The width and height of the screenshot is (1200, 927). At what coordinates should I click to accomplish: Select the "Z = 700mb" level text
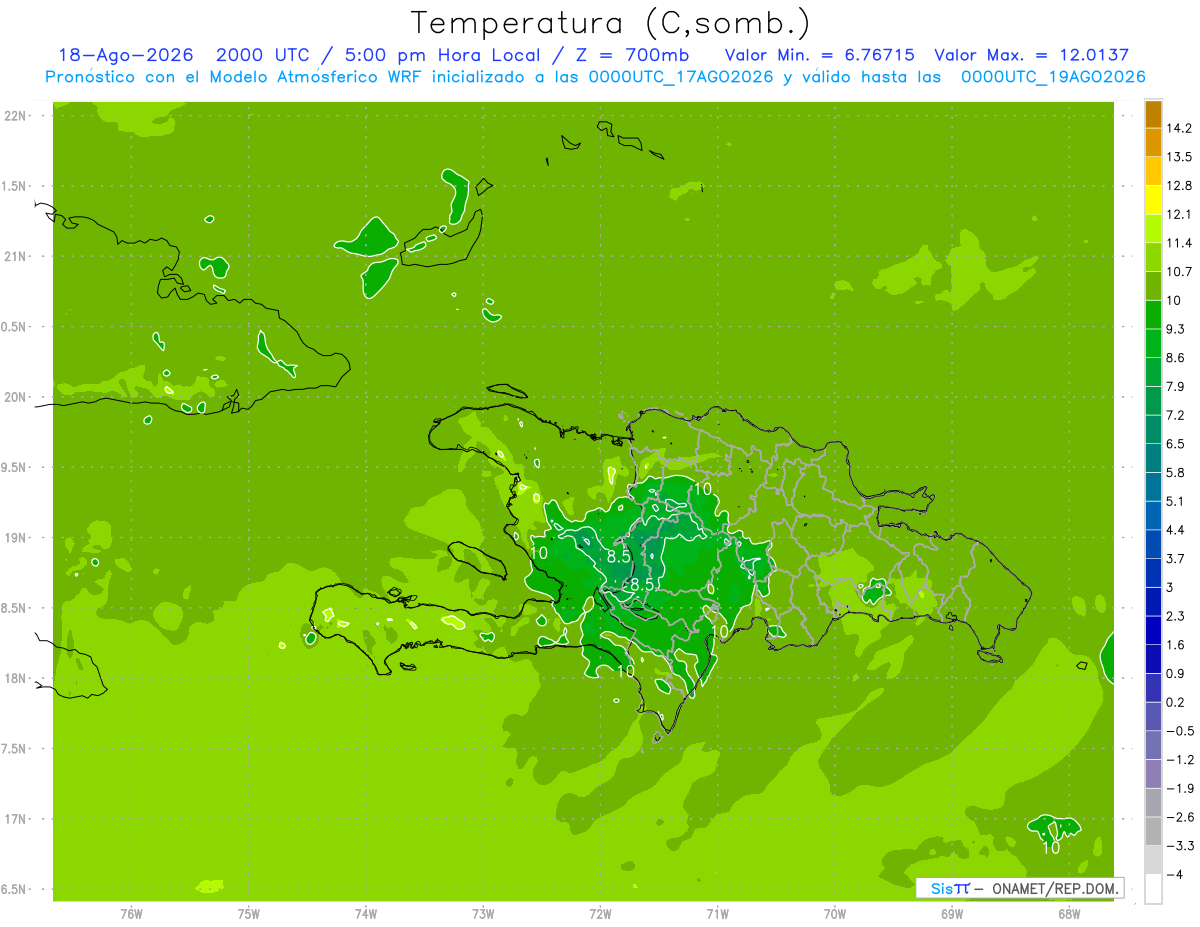[x=633, y=55]
